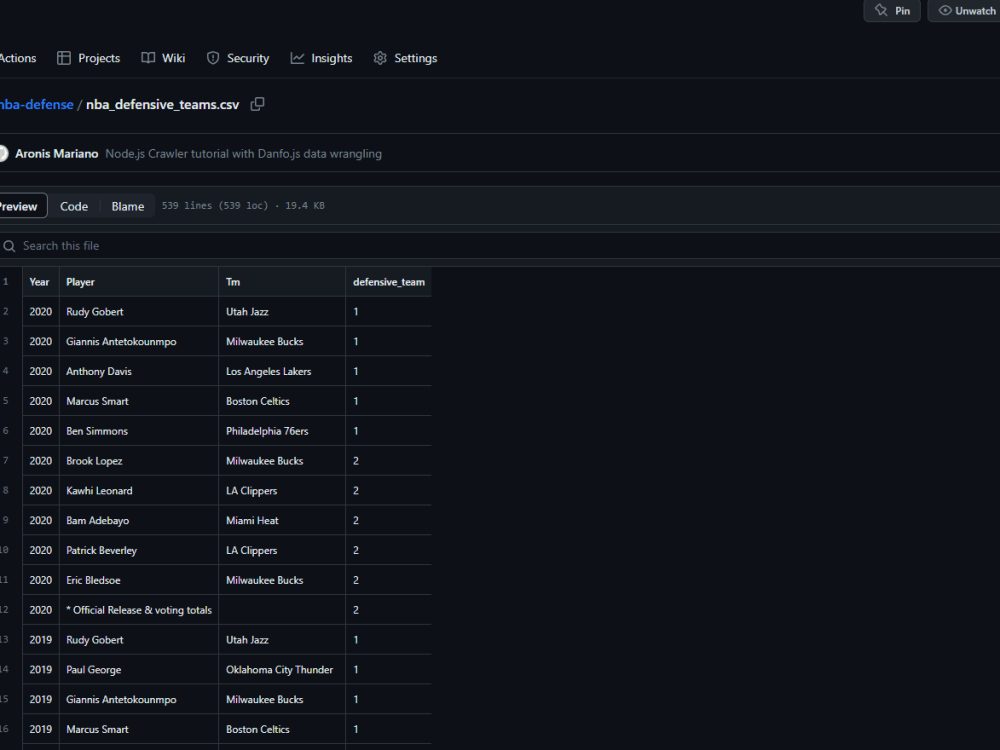Click line number 2
The width and height of the screenshot is (1000, 750).
(x=6, y=311)
